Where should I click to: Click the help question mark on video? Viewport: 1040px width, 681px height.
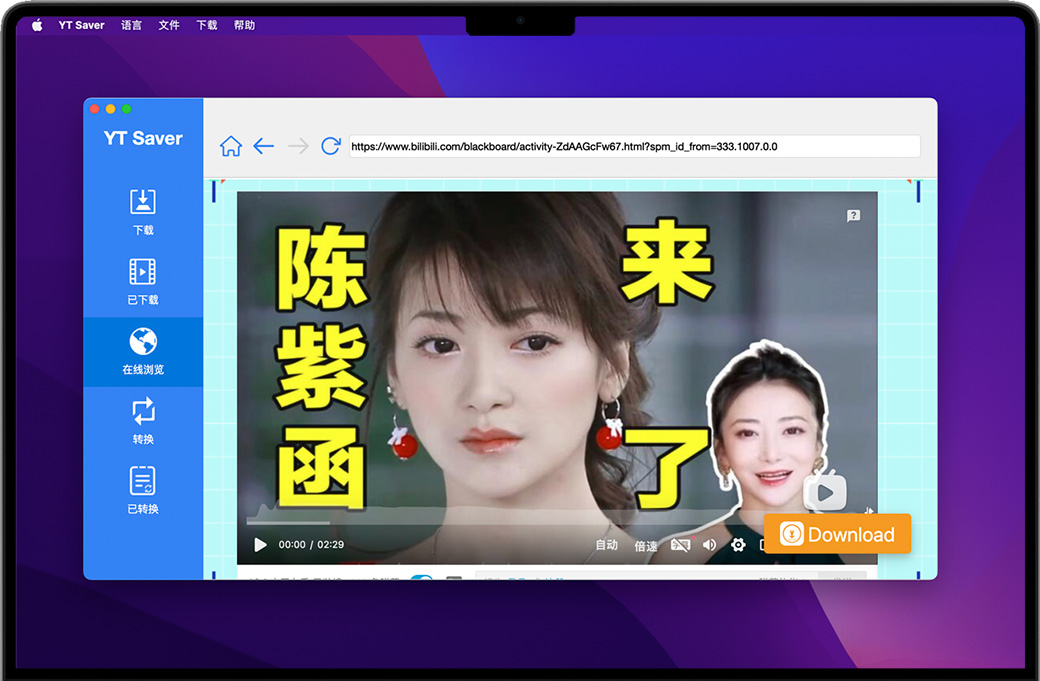coord(853,215)
